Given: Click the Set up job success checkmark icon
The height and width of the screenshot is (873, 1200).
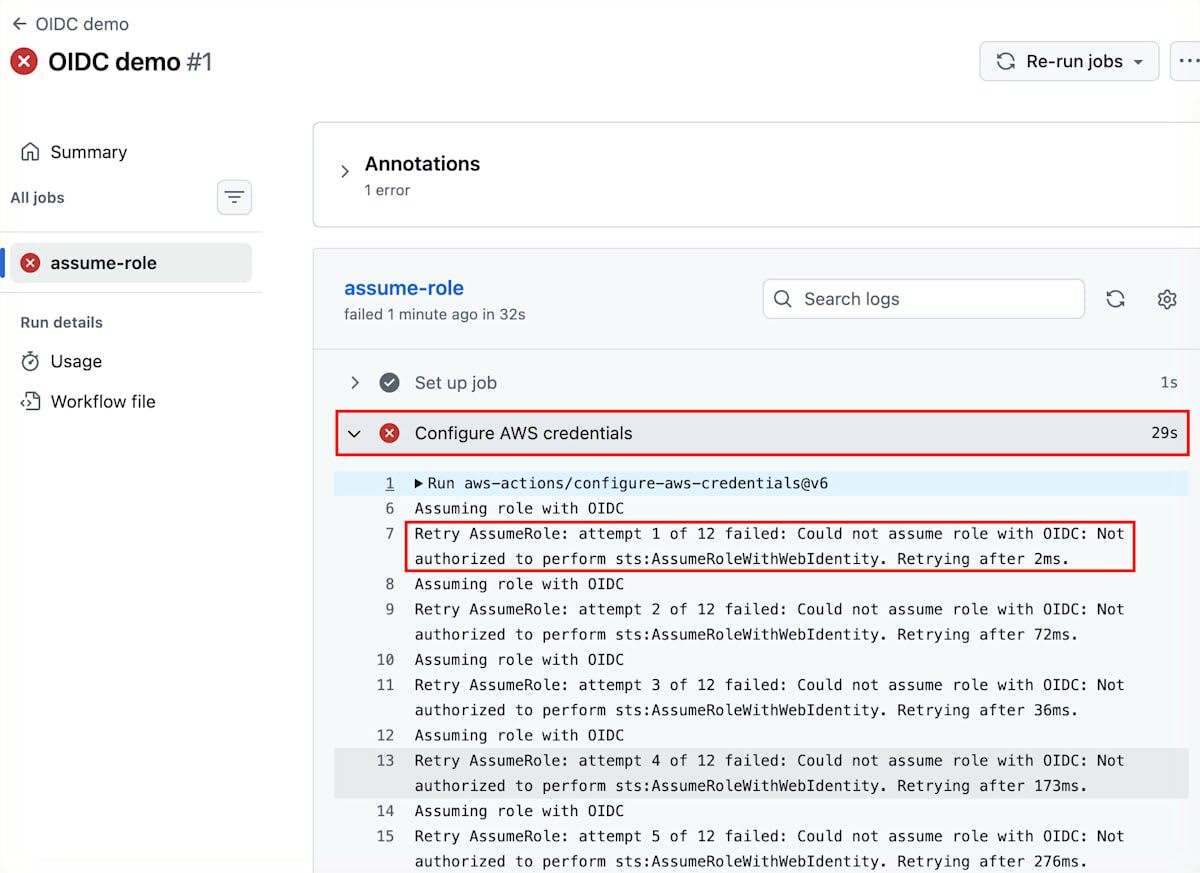Looking at the screenshot, I should 390,383.
